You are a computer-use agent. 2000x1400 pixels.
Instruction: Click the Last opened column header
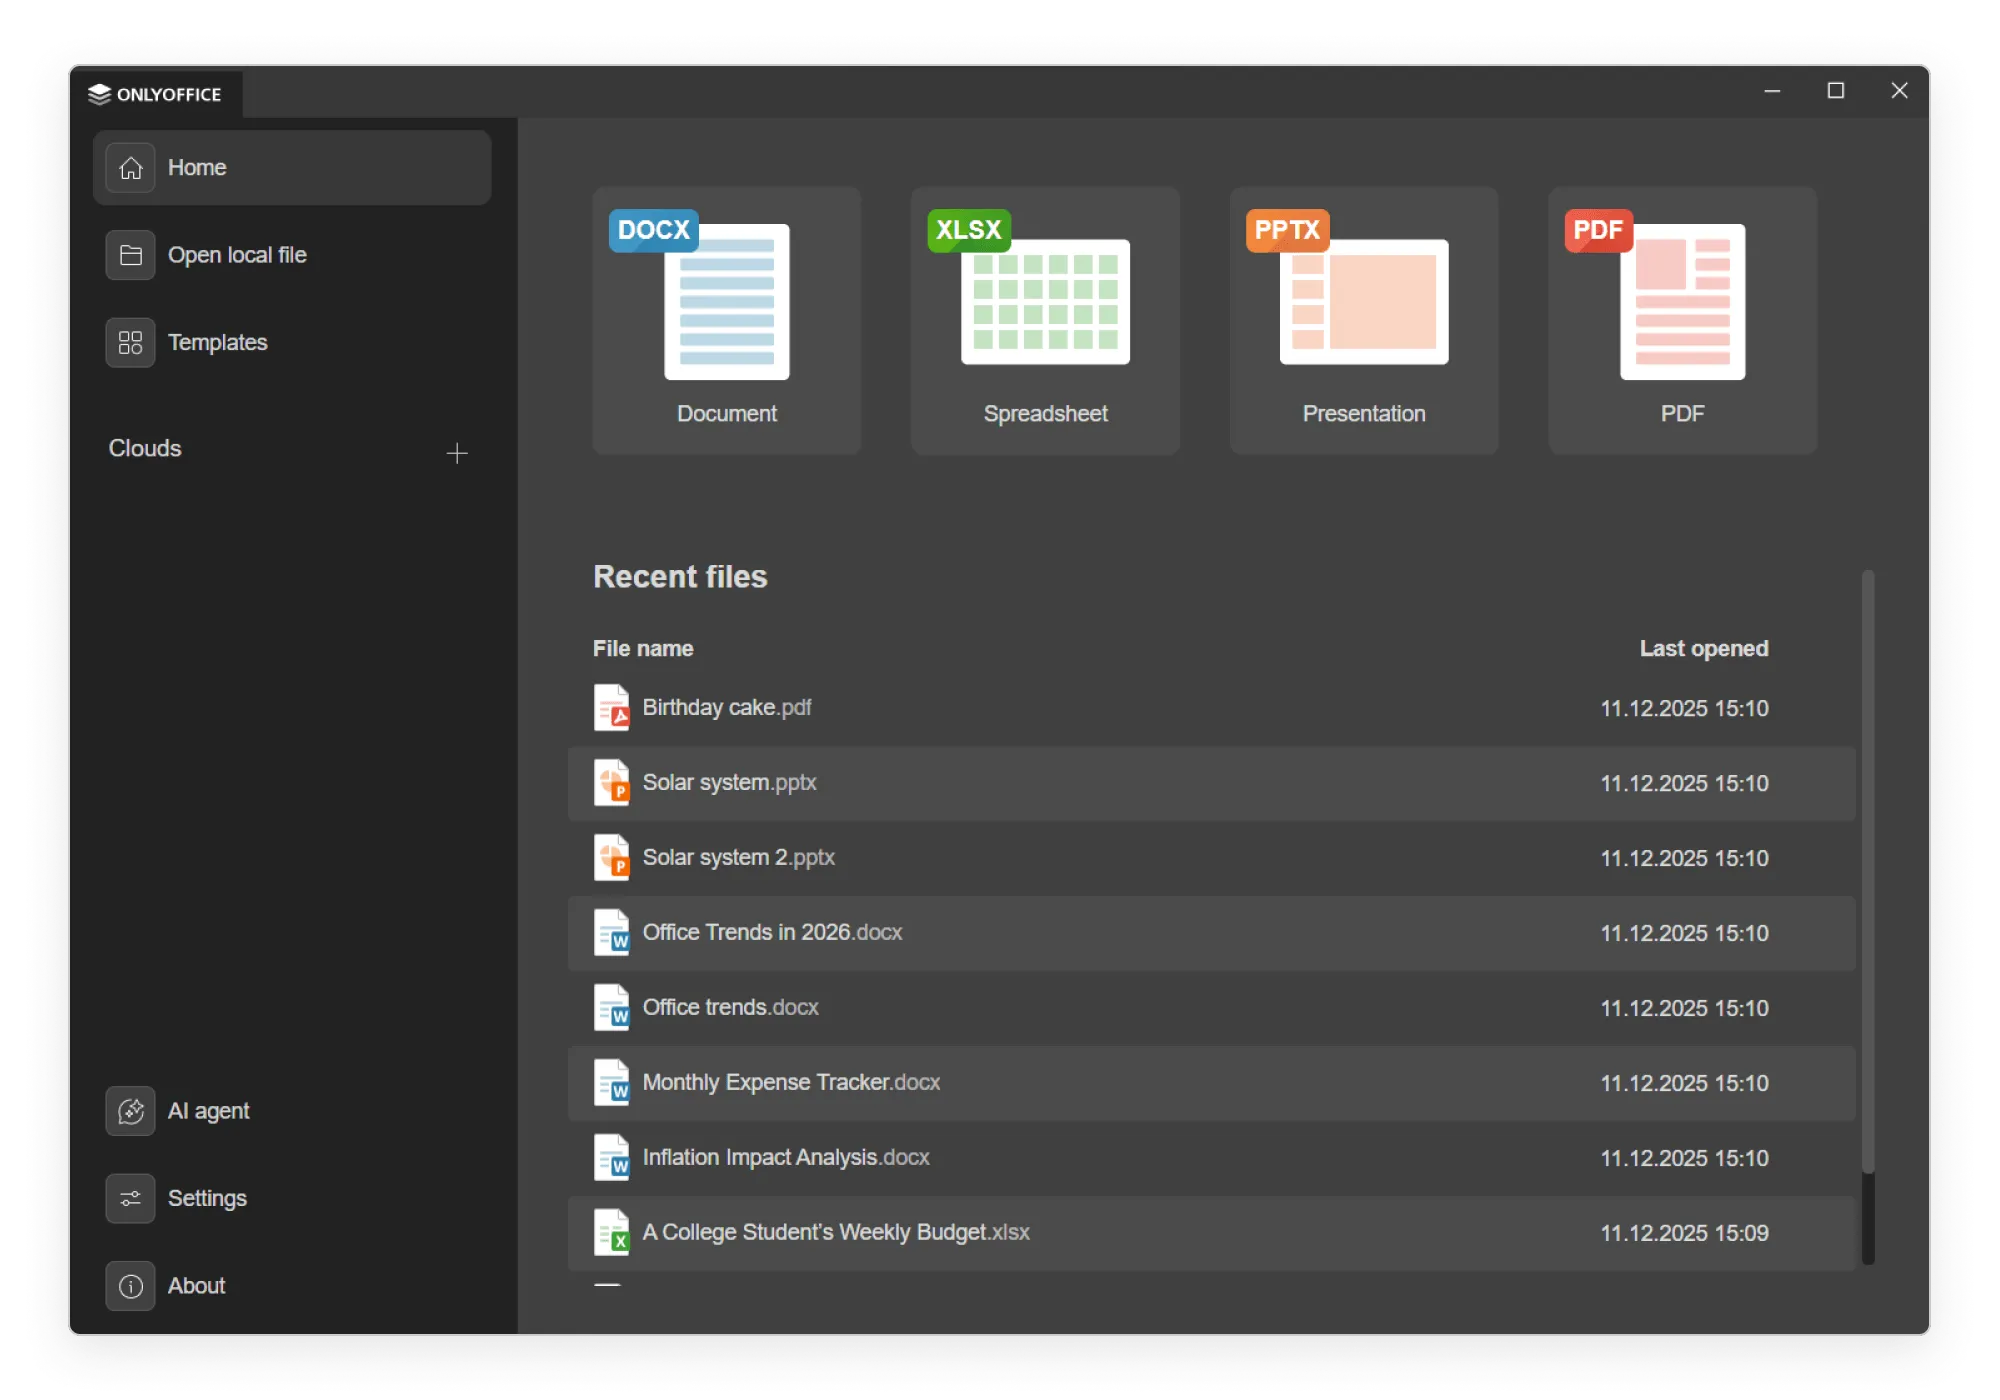pos(1704,649)
